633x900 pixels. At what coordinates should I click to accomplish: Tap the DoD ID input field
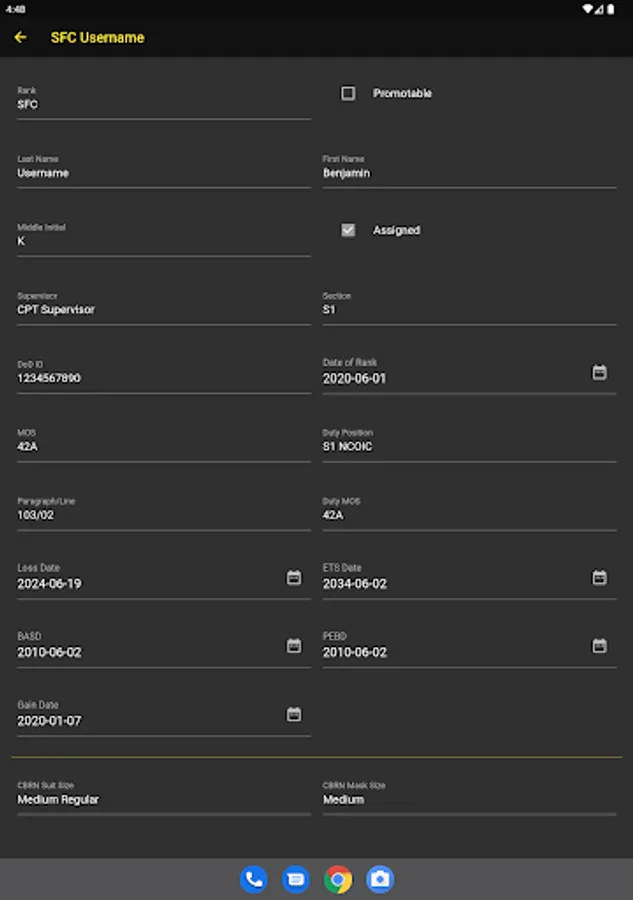(x=163, y=379)
